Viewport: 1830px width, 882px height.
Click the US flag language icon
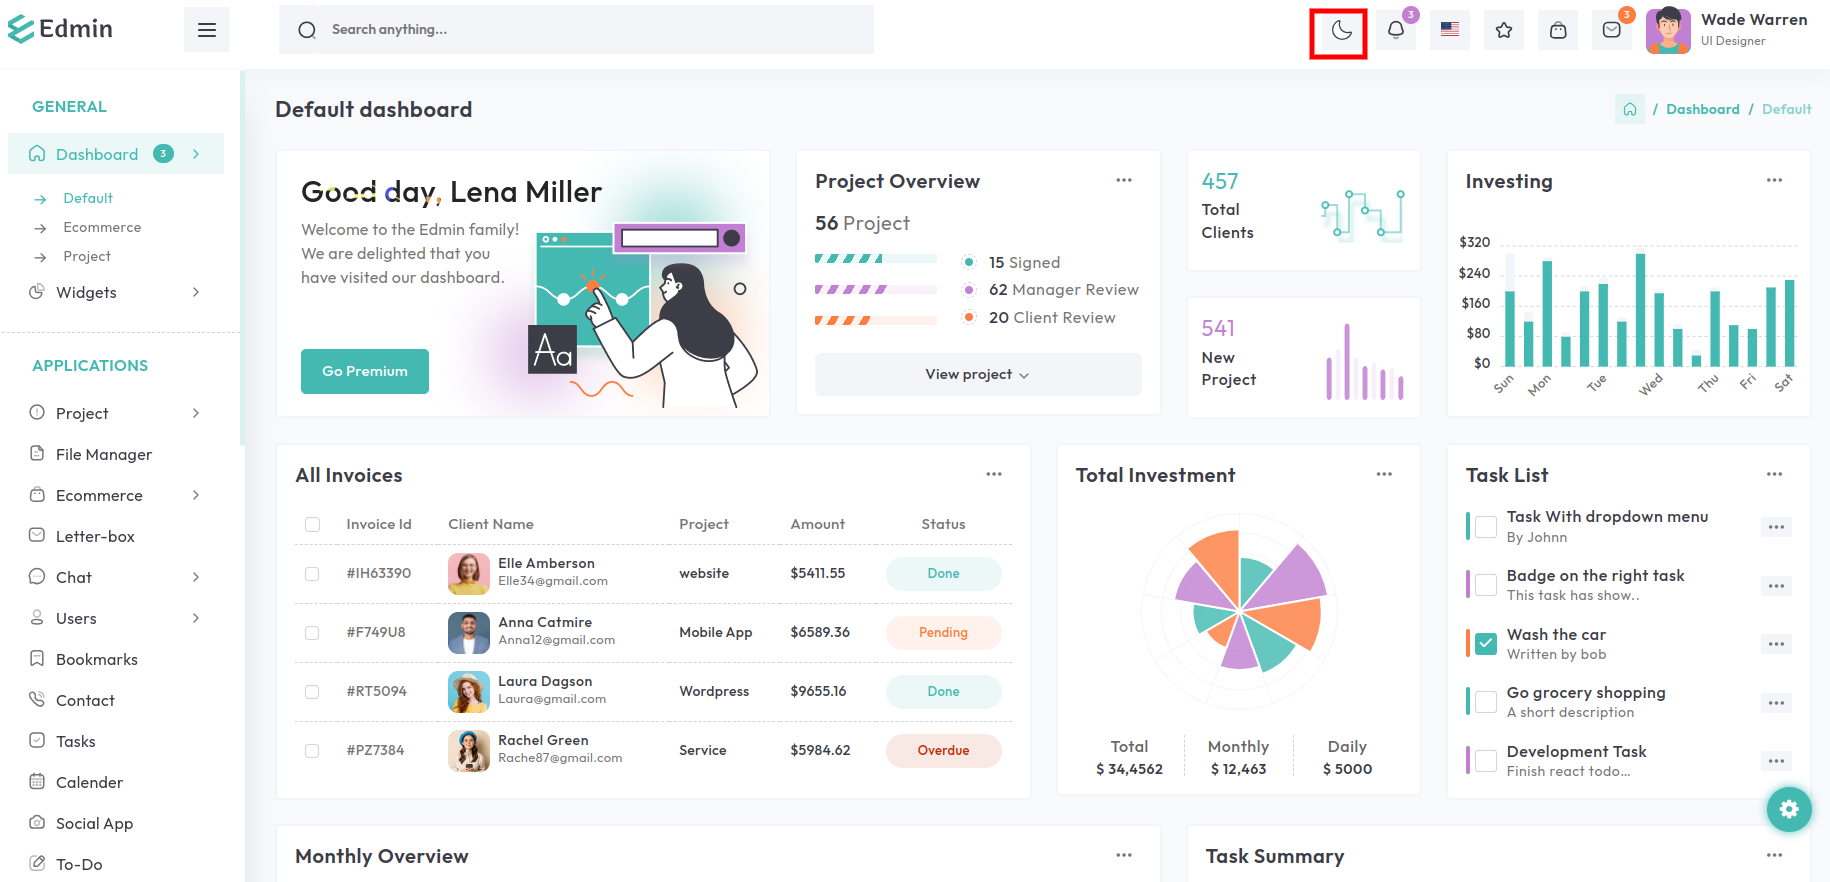pyautogui.click(x=1449, y=30)
